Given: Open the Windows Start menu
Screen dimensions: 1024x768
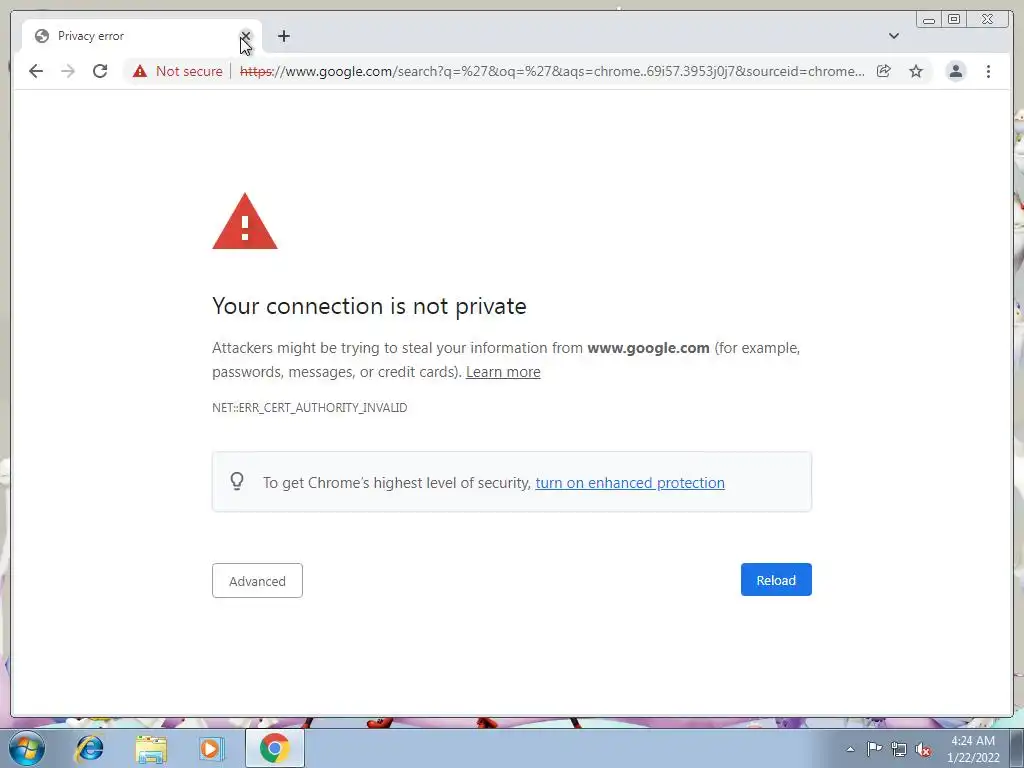Looking at the screenshot, I should click(x=26, y=748).
